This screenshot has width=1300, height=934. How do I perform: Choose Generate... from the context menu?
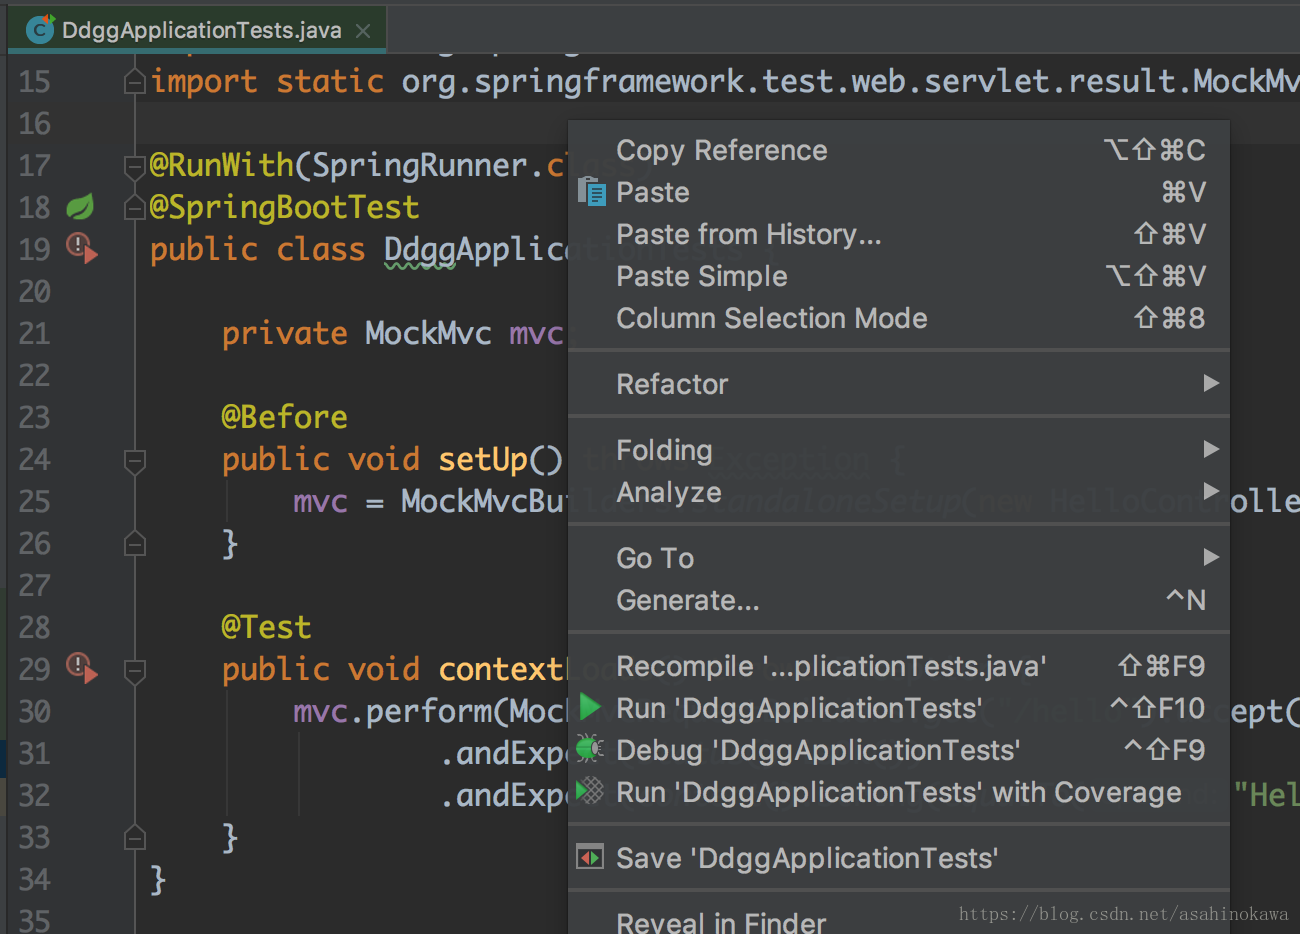point(899,600)
